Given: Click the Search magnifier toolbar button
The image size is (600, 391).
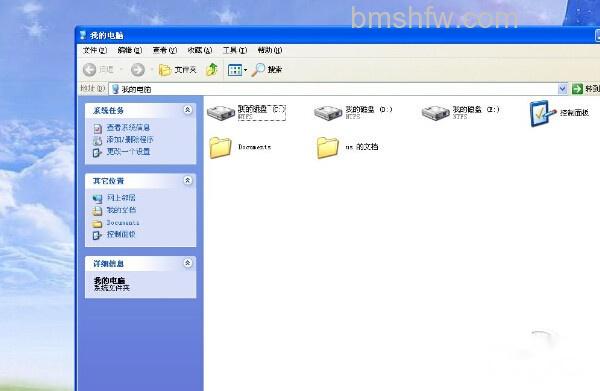Looking at the screenshot, I should click(267, 69).
